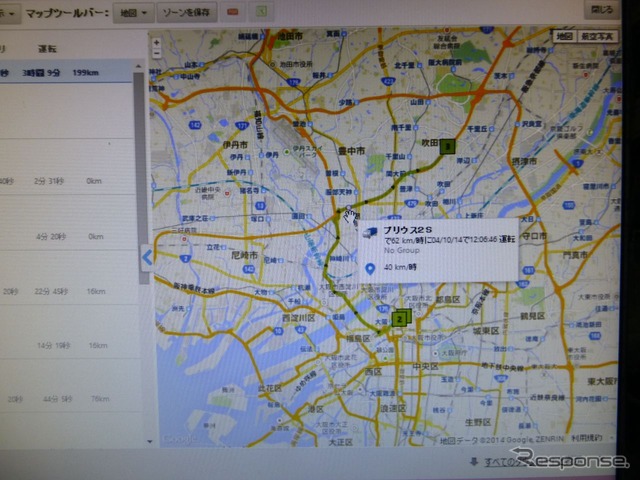
Task: Select the trip row showing 199km
Action: coord(66,72)
